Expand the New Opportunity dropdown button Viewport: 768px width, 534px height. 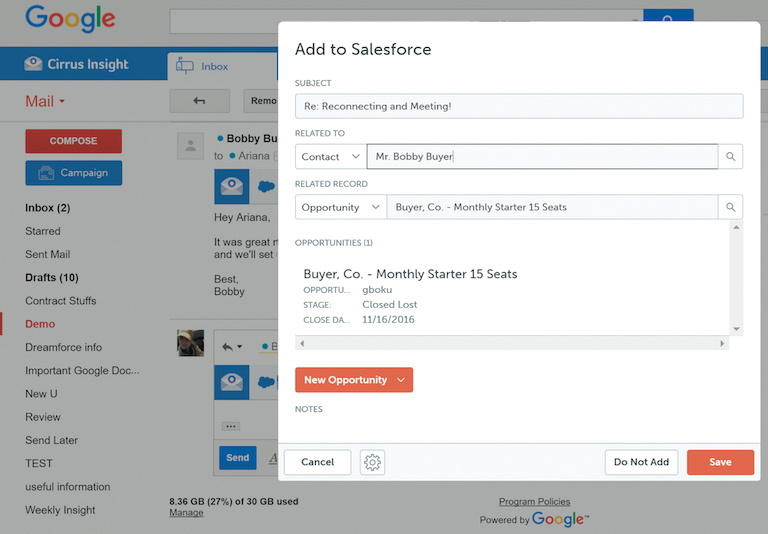(401, 380)
